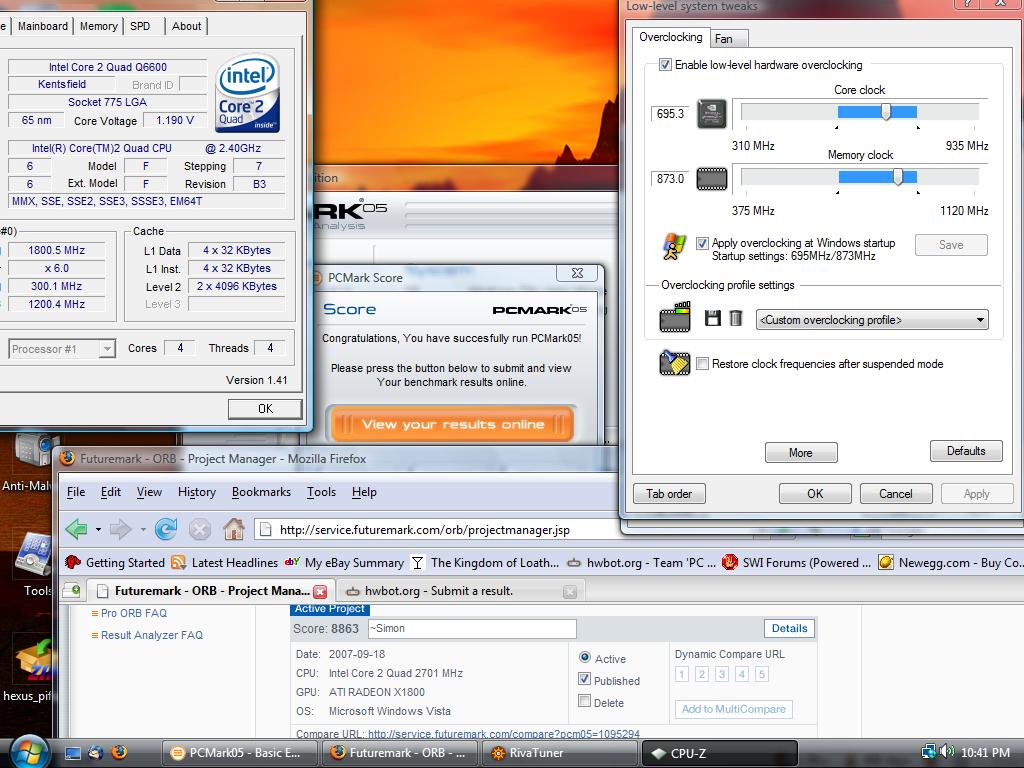This screenshot has height=768, width=1024.
Task: Open the Result Analyzer FAQ link
Action: pyautogui.click(x=152, y=635)
